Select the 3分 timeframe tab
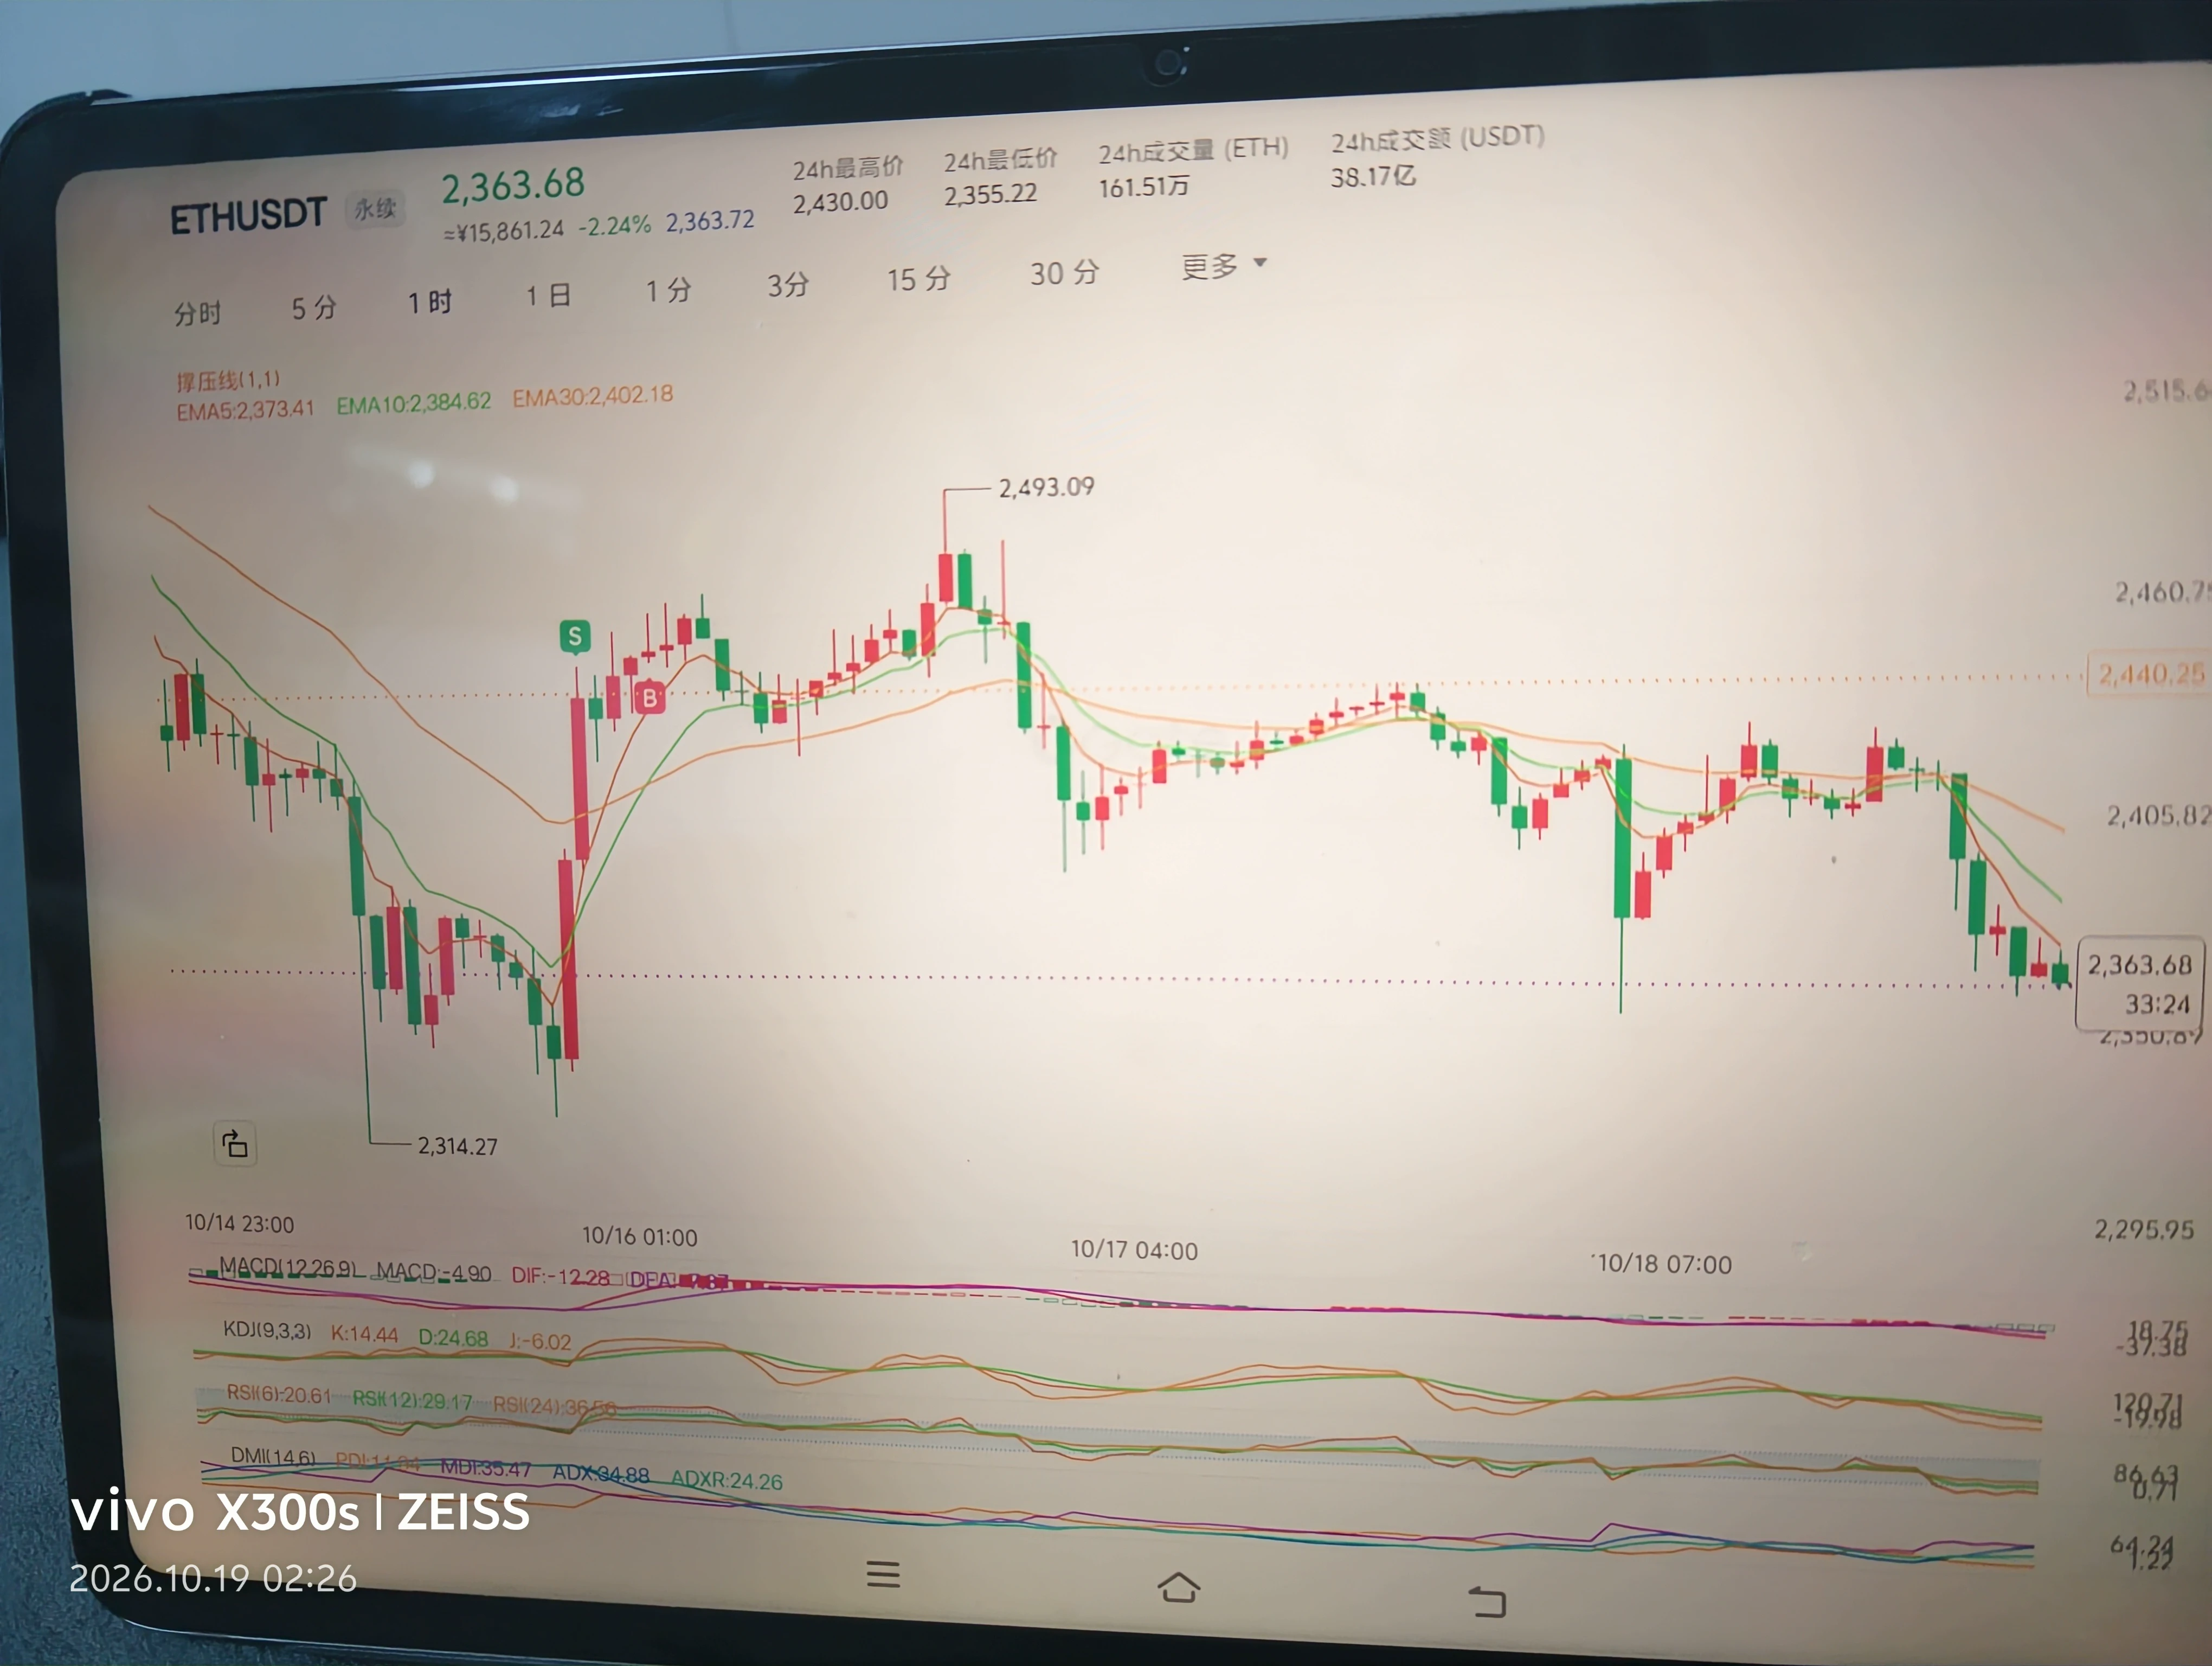Screen dimensions: 2212x1666 click(x=788, y=285)
